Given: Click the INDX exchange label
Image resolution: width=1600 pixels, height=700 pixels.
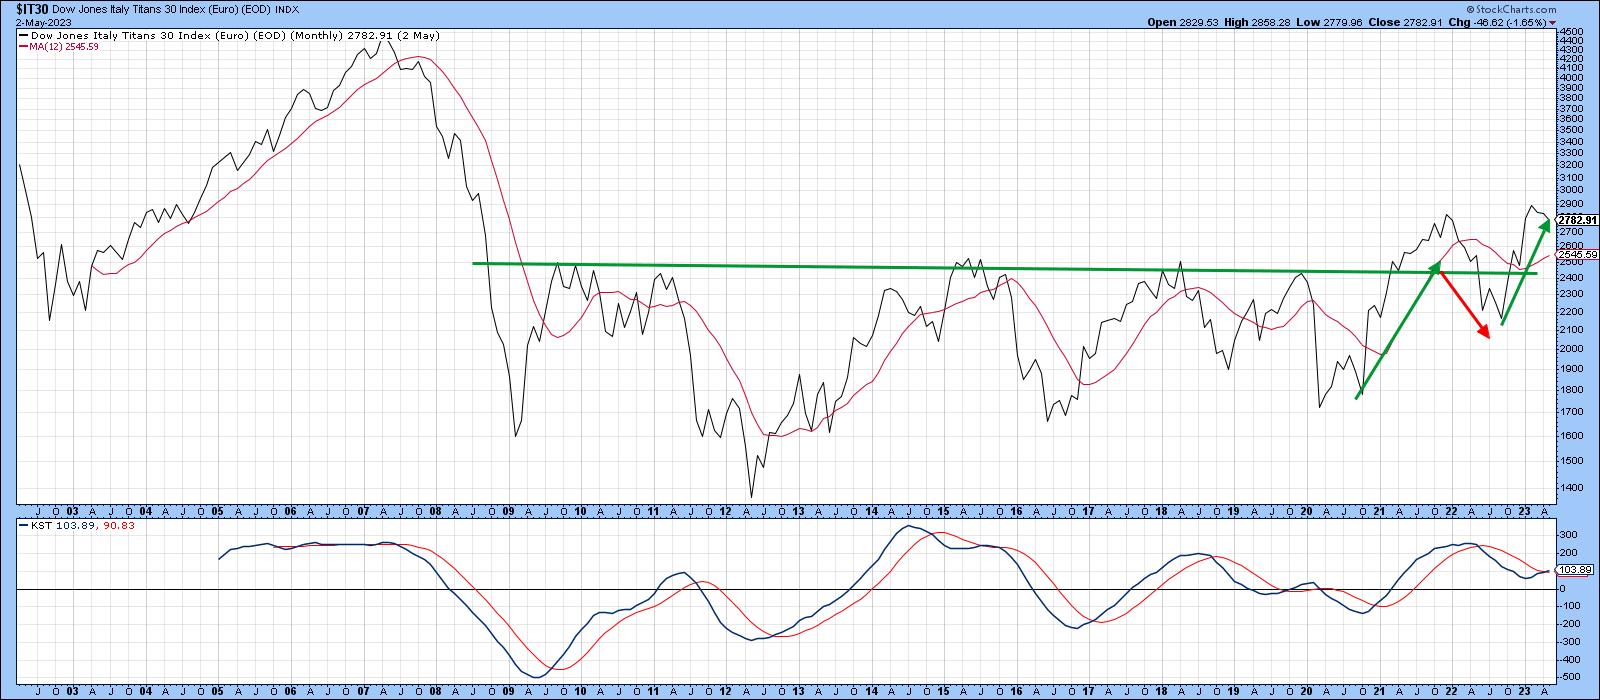Looking at the screenshot, I should tap(288, 9).
